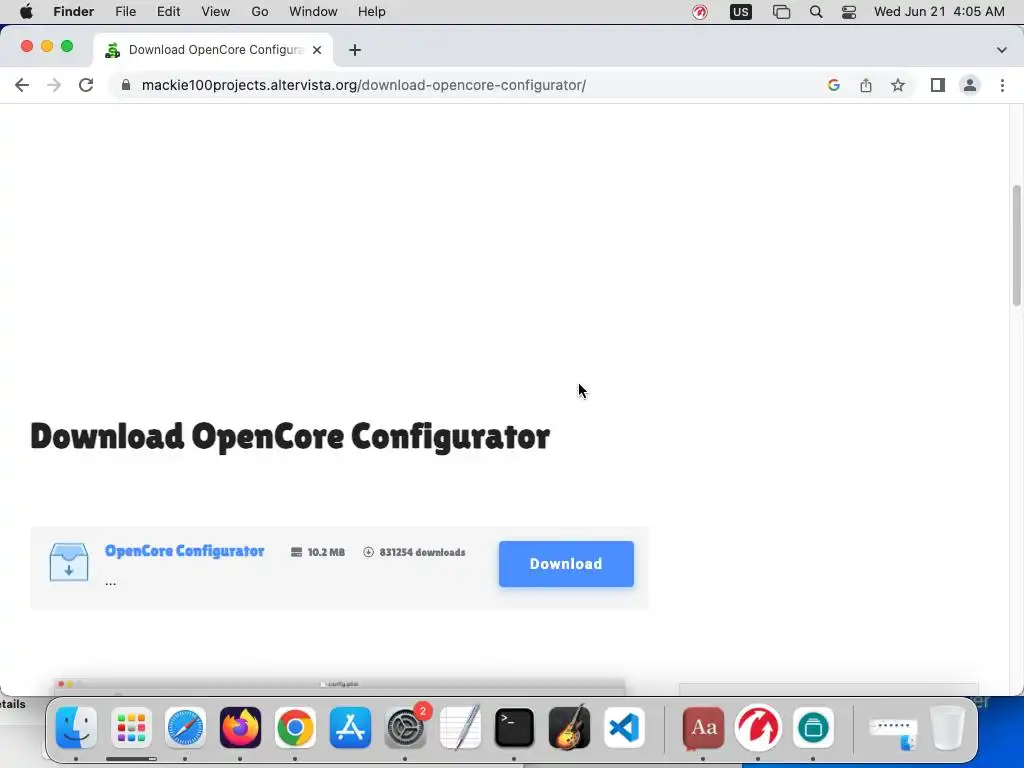1024x768 pixels.
Task: Open the File menu
Action: pyautogui.click(x=125, y=12)
